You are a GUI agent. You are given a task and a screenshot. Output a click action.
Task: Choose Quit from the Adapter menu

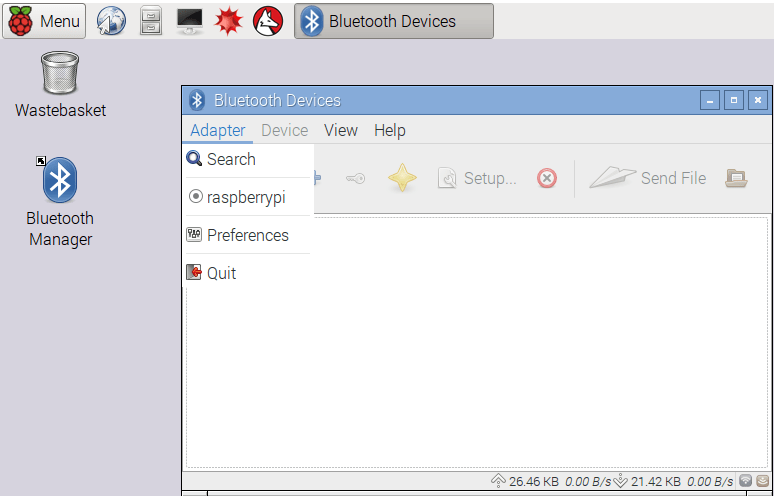(248, 272)
